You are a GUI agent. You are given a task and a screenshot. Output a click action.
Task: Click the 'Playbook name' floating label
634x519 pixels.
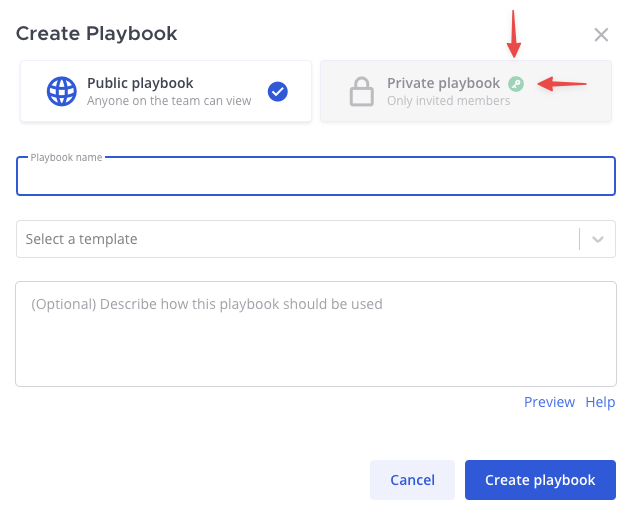pyautogui.click(x=66, y=158)
